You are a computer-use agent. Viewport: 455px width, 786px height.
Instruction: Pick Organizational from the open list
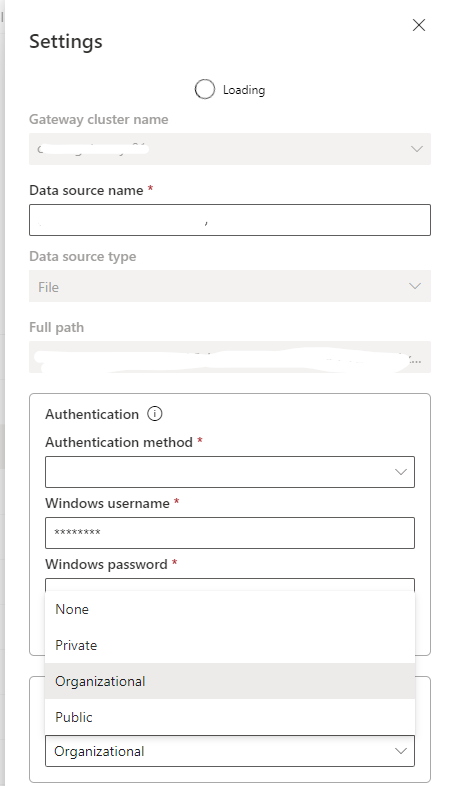[230, 681]
